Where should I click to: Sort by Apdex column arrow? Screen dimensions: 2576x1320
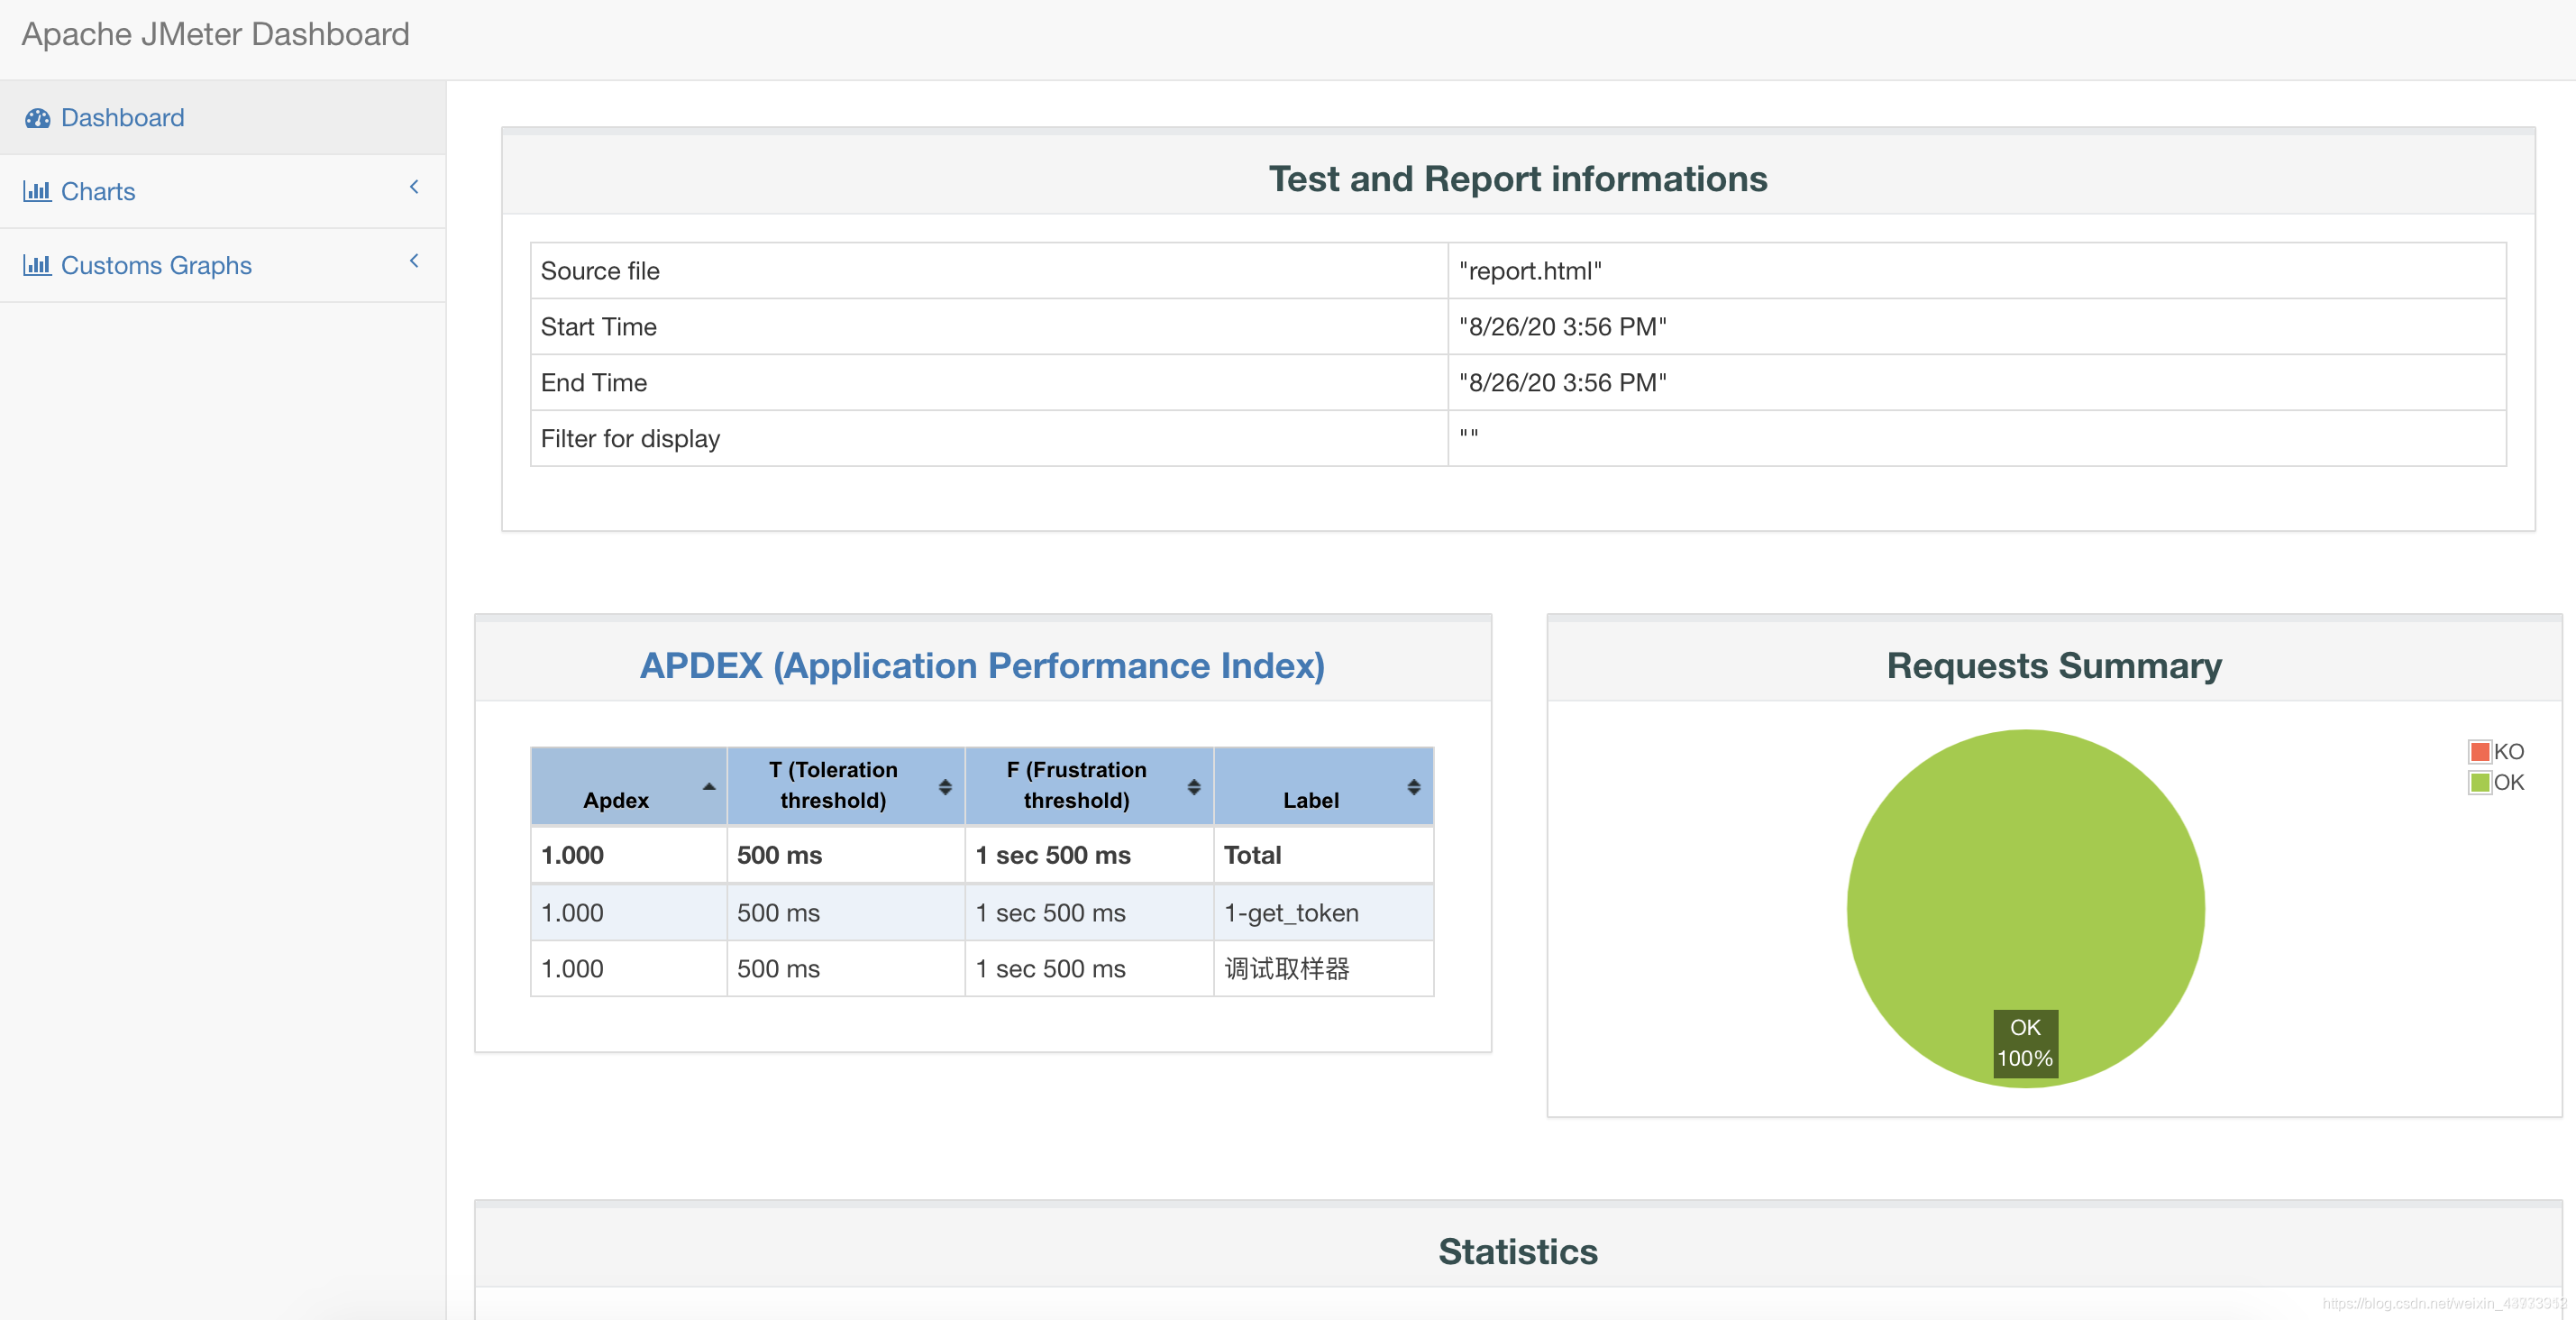coord(709,787)
